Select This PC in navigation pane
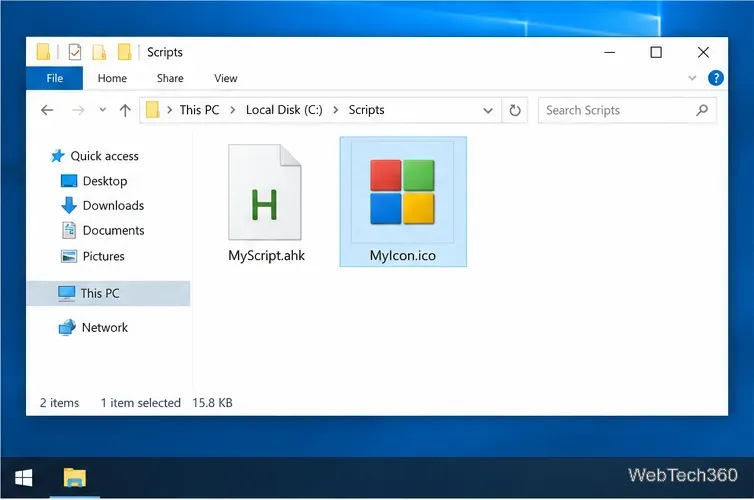Viewport: 754px width, 500px height. point(108,293)
